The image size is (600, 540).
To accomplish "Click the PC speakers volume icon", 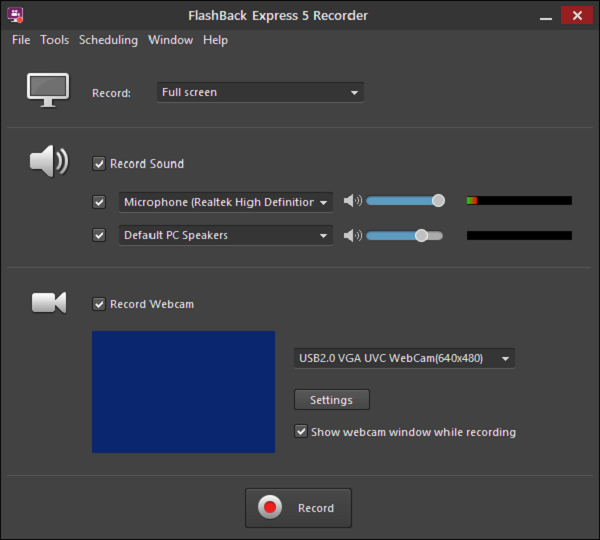I will point(352,236).
